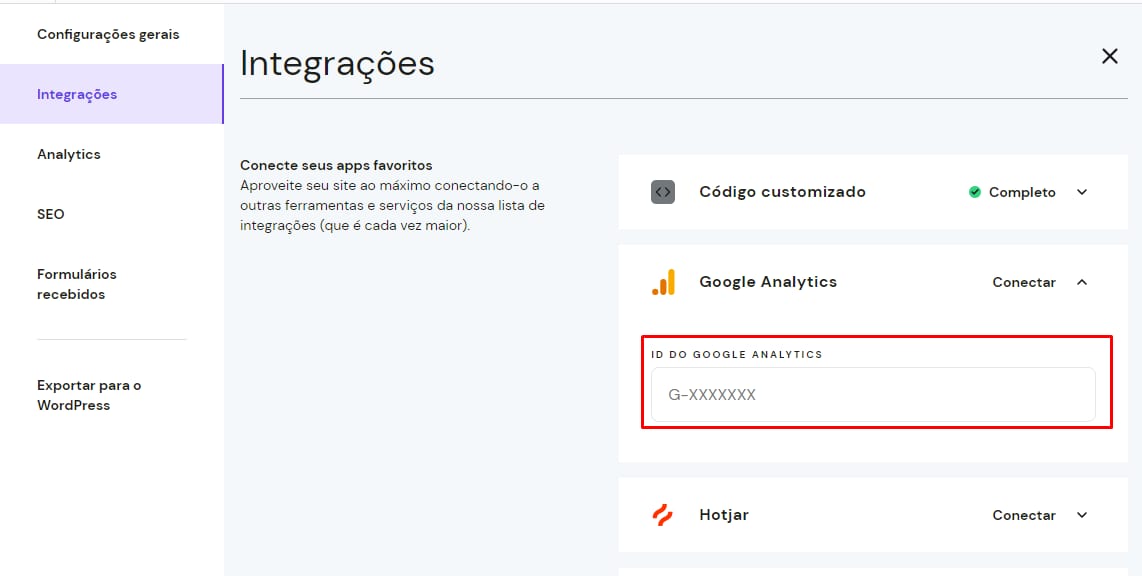
Task: Click the Hotjar integration title
Action: click(x=724, y=515)
